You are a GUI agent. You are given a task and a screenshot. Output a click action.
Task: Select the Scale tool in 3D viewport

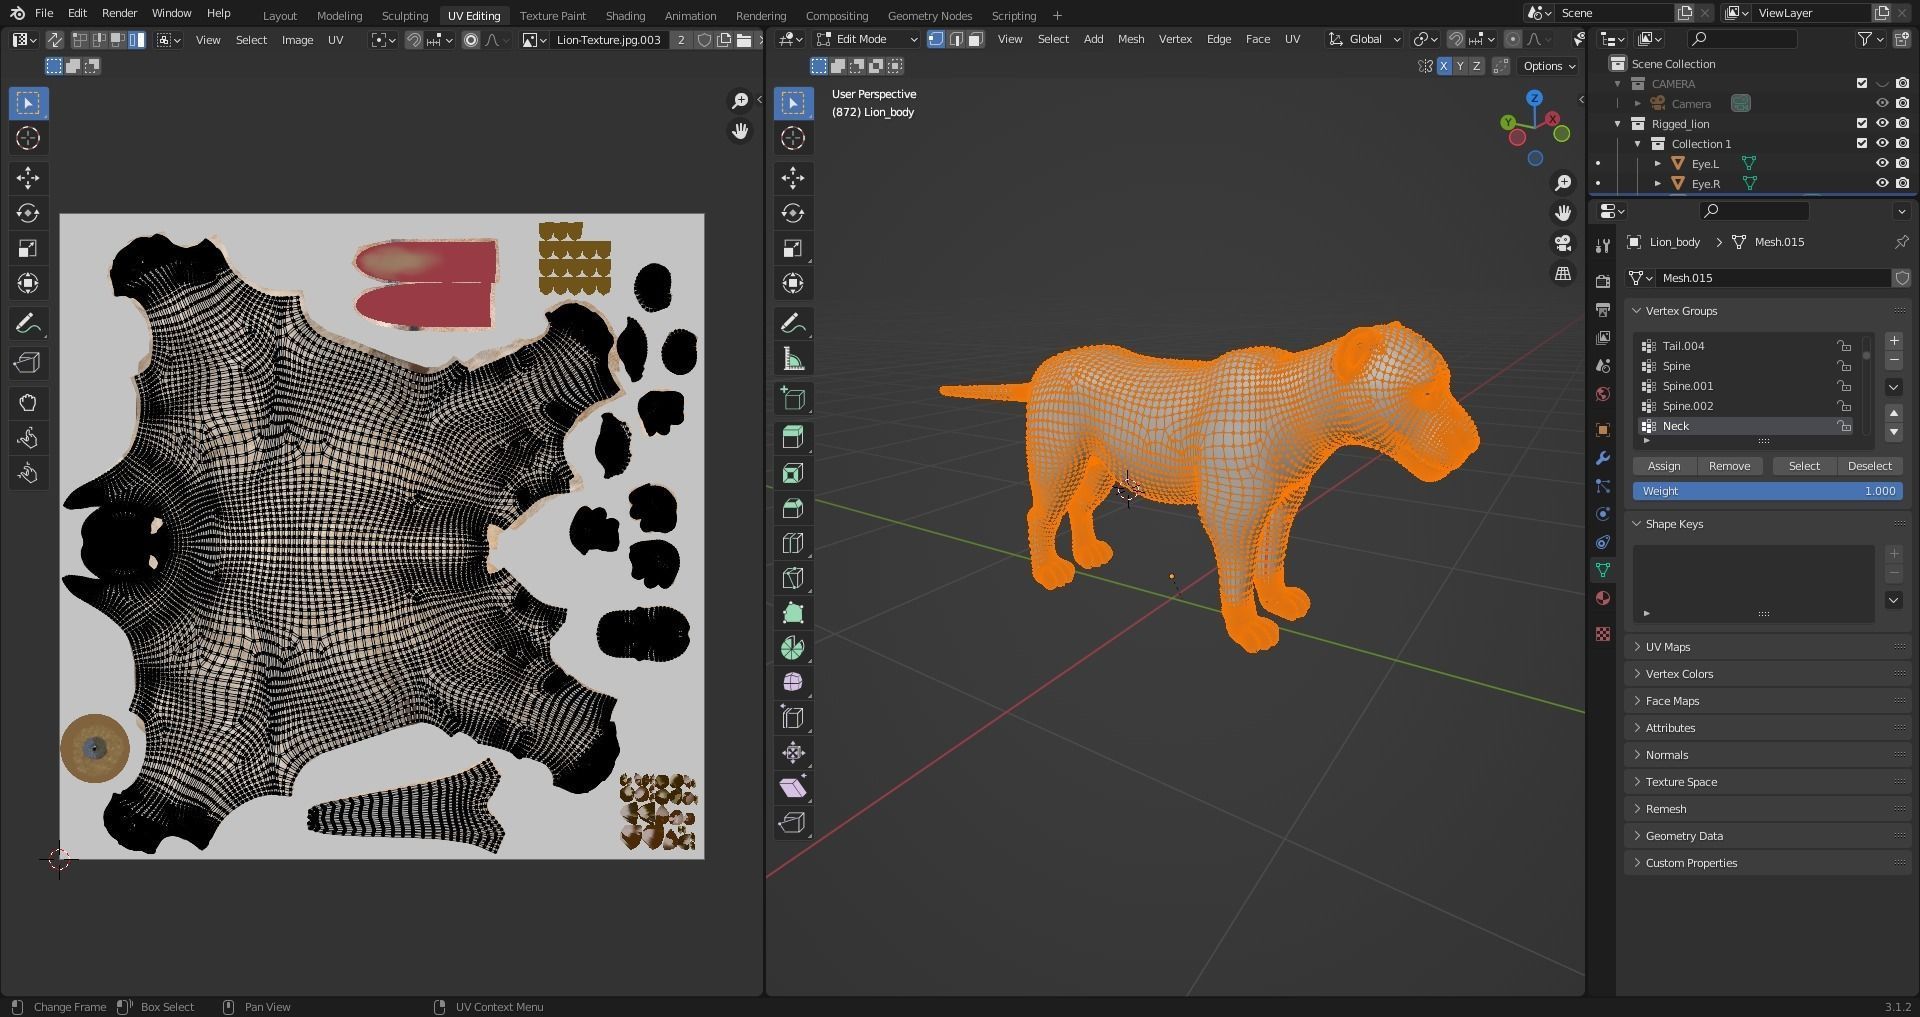793,248
